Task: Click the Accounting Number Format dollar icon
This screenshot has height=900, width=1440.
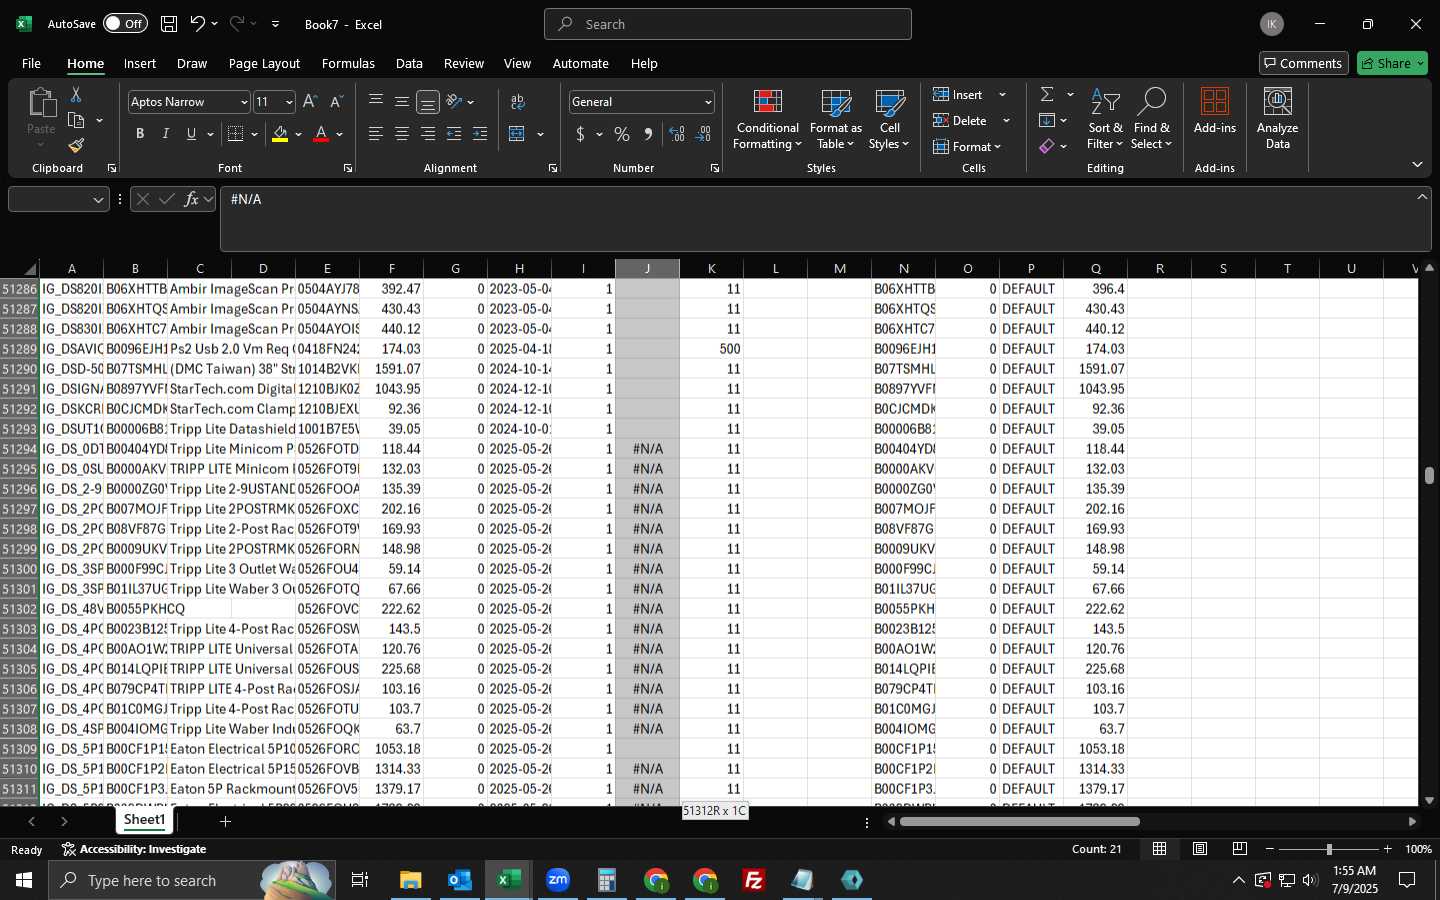Action: [580, 134]
